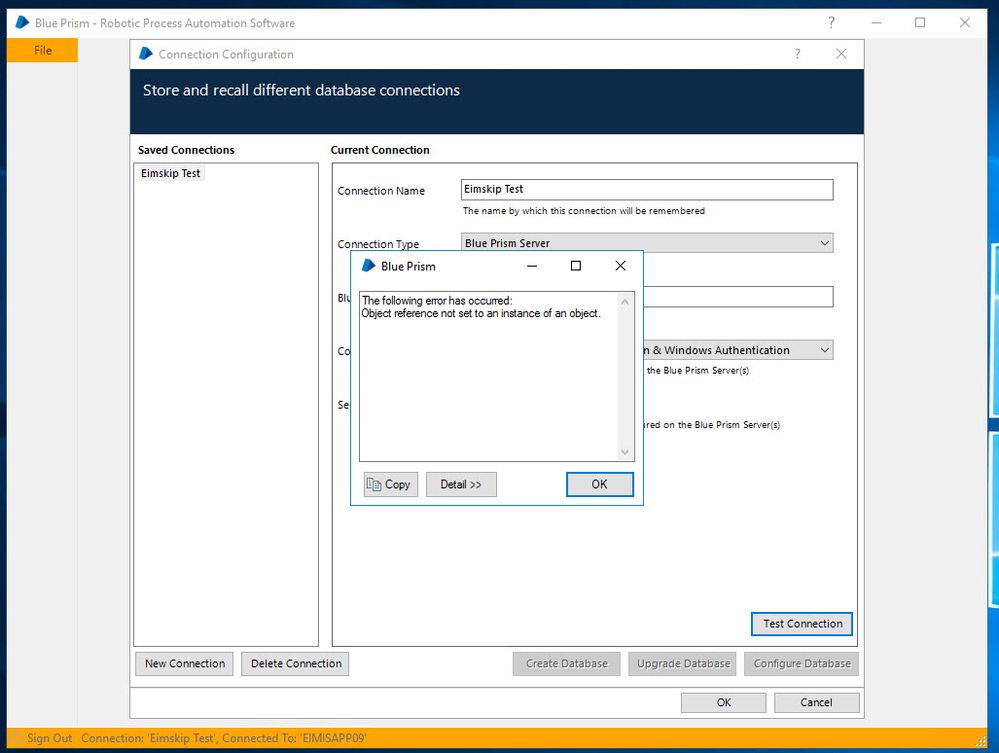Click the 'Connection Name' label
This screenshot has height=753, width=999.
pyautogui.click(x=381, y=190)
